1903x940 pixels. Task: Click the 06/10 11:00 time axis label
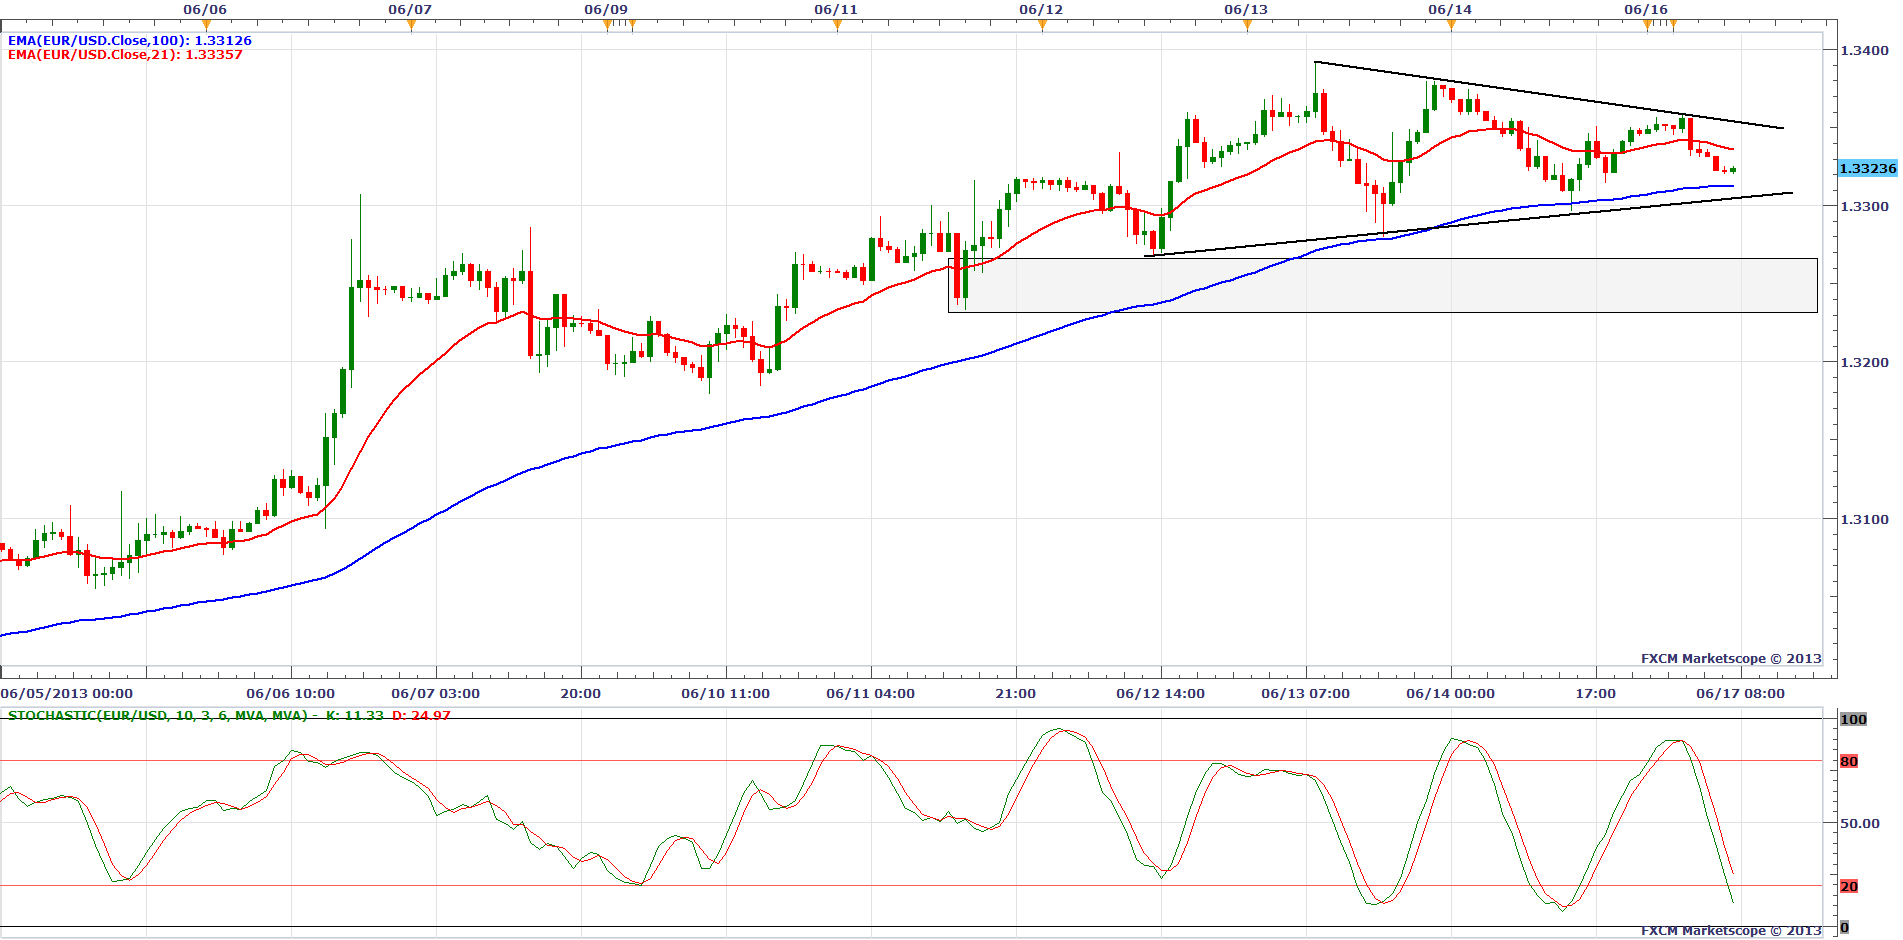725,694
